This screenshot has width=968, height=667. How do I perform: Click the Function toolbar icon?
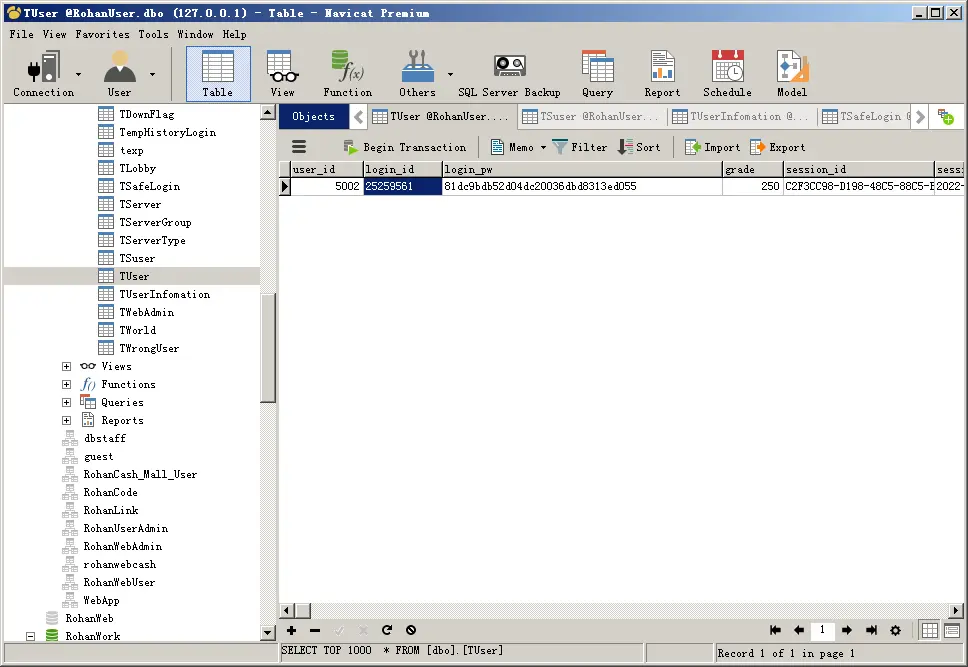click(x=348, y=74)
